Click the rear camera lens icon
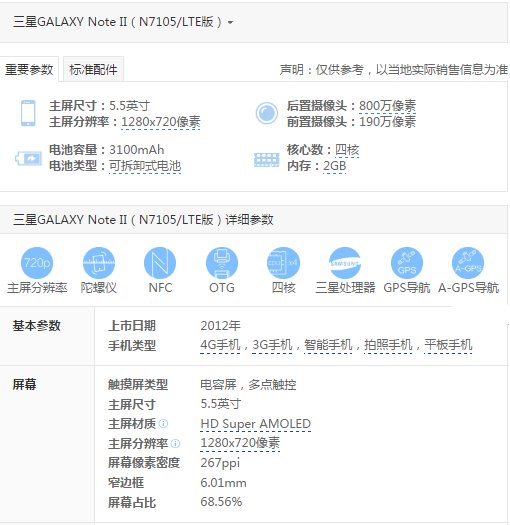The width and height of the screenshot is (510, 525). [267, 113]
